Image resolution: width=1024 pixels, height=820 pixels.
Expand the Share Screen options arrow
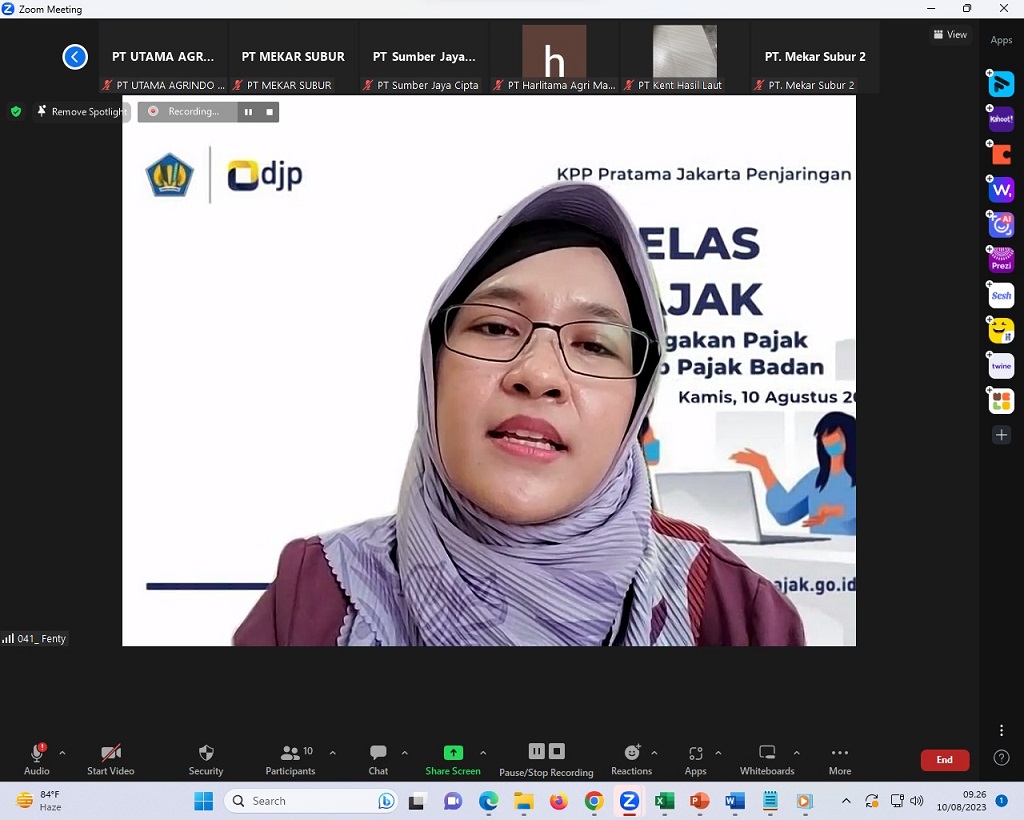[483, 753]
